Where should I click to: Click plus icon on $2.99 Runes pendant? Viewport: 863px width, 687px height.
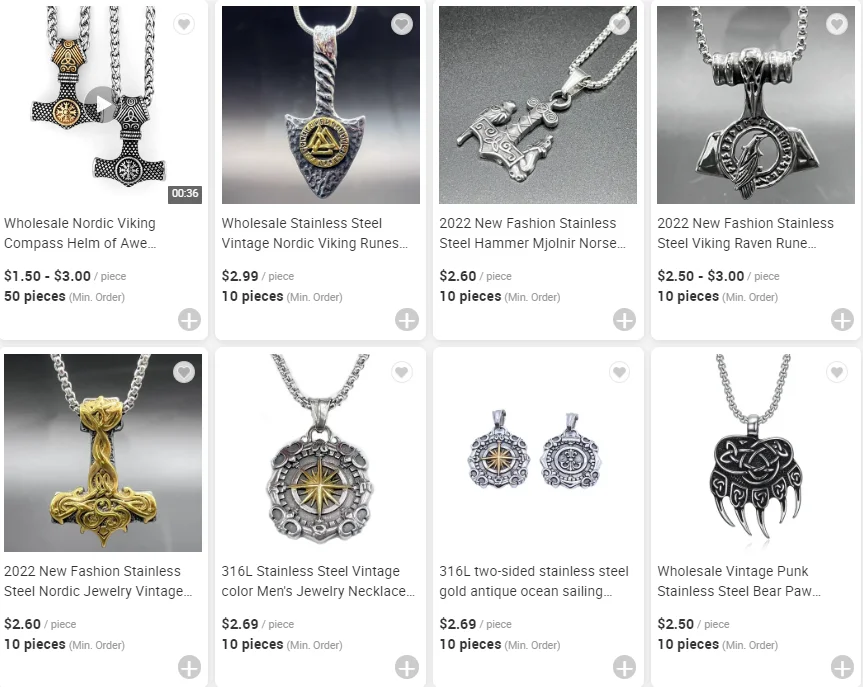tap(407, 320)
